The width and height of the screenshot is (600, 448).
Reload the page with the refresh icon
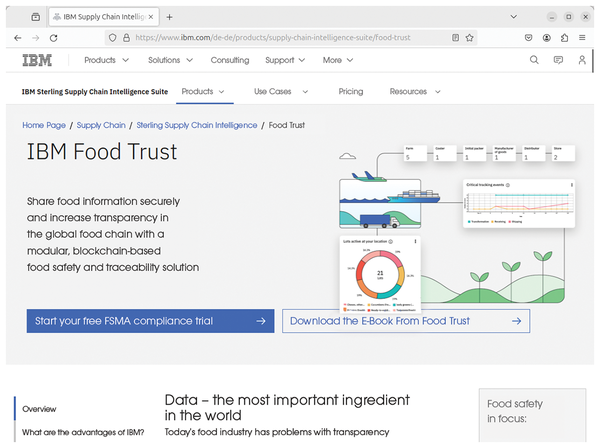(54, 38)
